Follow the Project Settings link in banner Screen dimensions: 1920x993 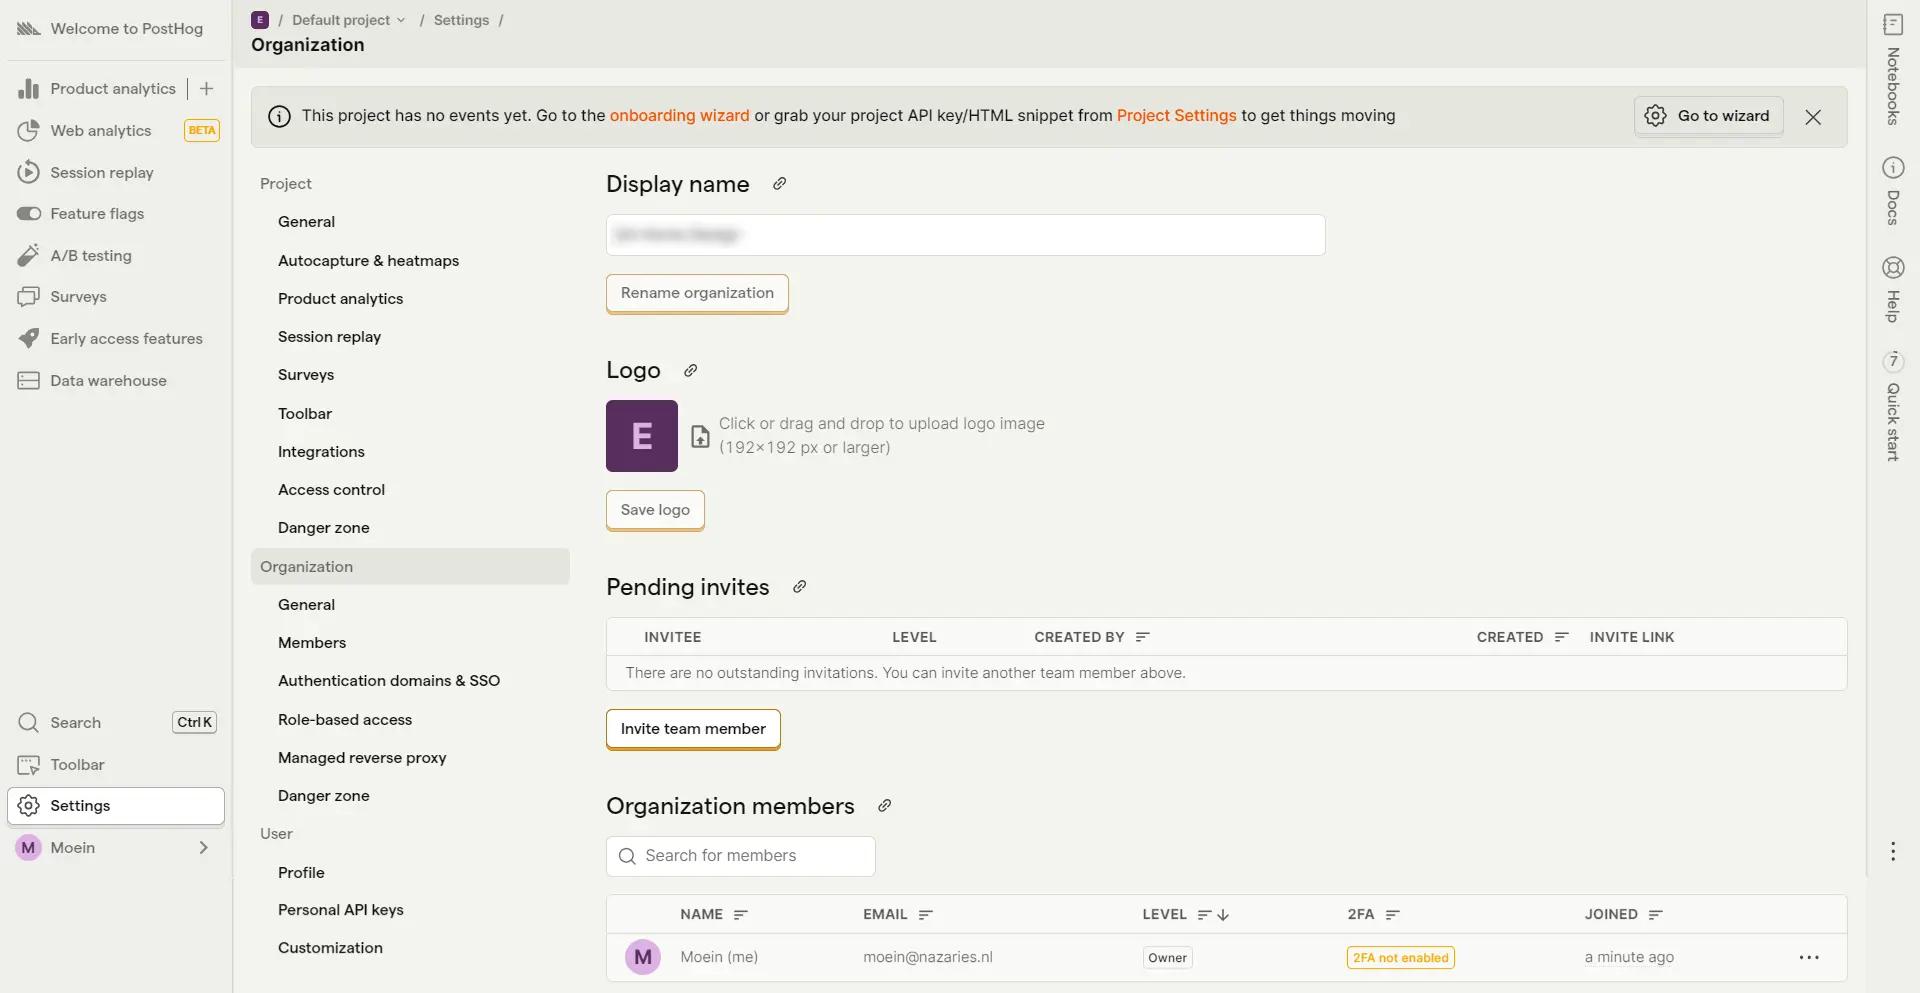[1176, 116]
